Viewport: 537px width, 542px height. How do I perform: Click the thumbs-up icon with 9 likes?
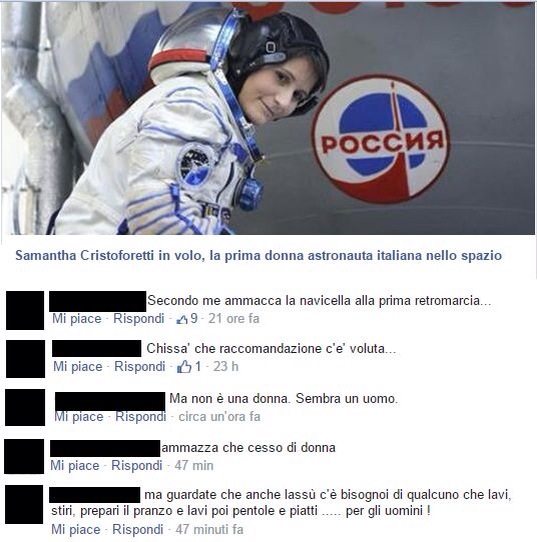[x=182, y=319]
